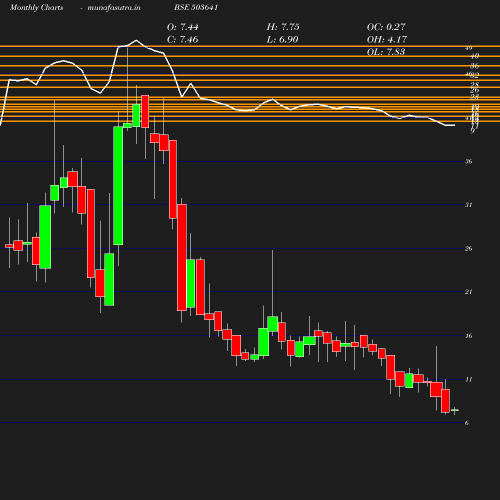Viewport: 500px width, 500px height.
Task: Click the OL: 7.83 reading
Action: coord(386,52)
